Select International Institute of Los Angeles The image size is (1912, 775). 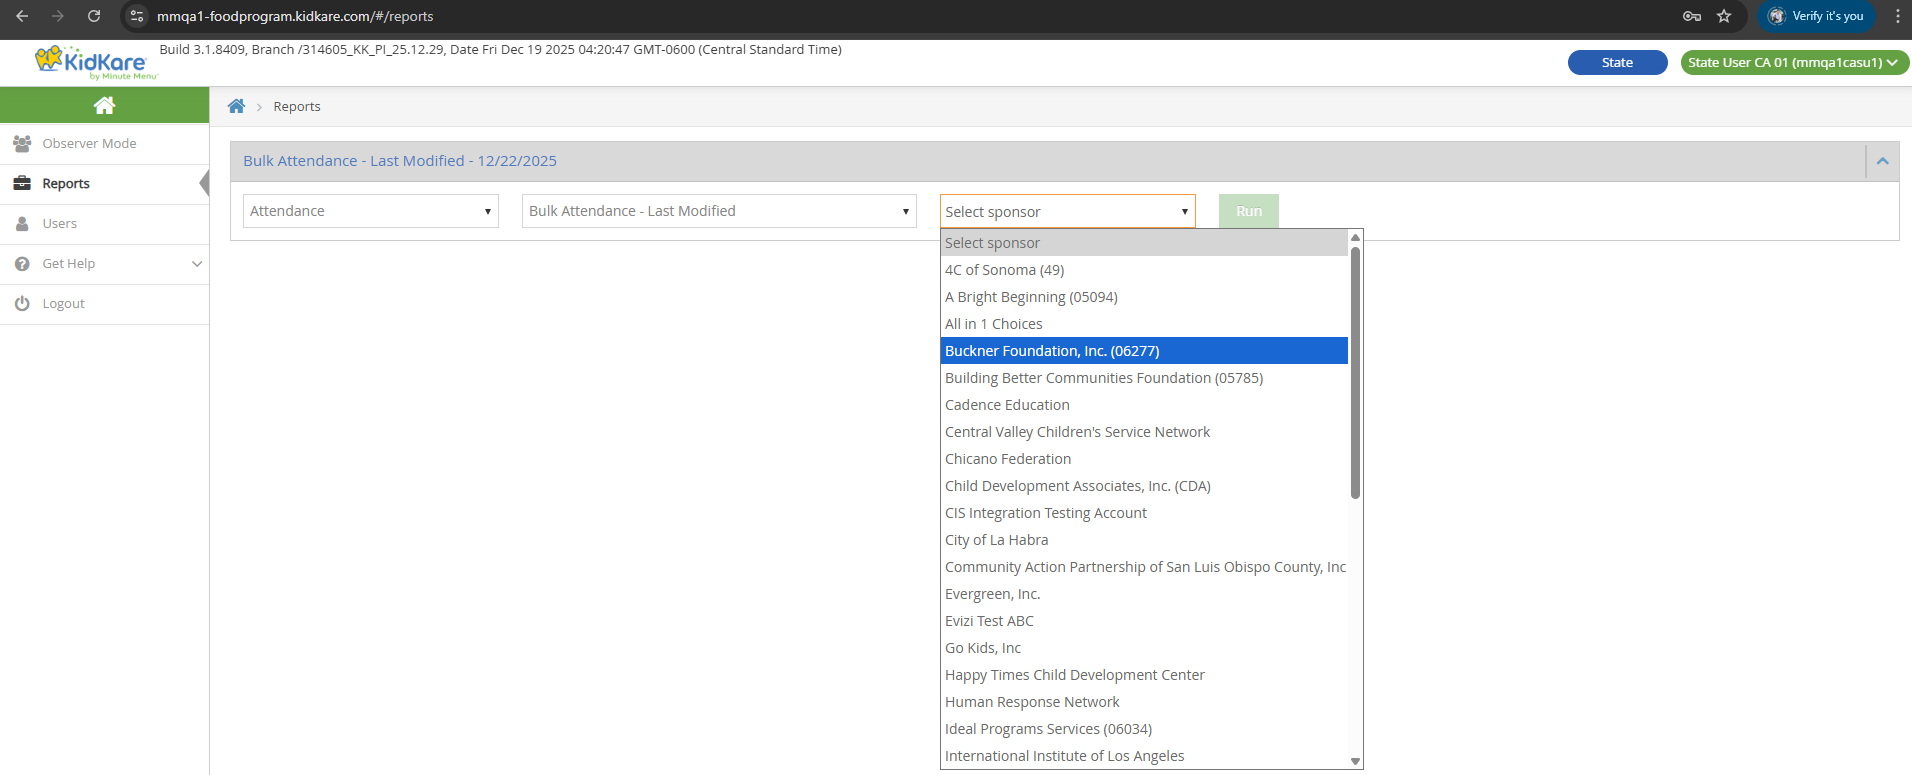pyautogui.click(x=1144, y=756)
